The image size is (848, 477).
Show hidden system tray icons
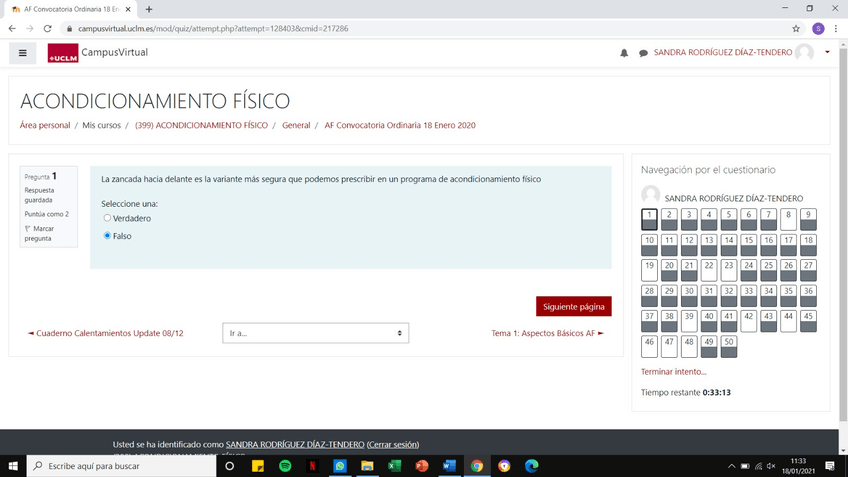[x=731, y=466]
